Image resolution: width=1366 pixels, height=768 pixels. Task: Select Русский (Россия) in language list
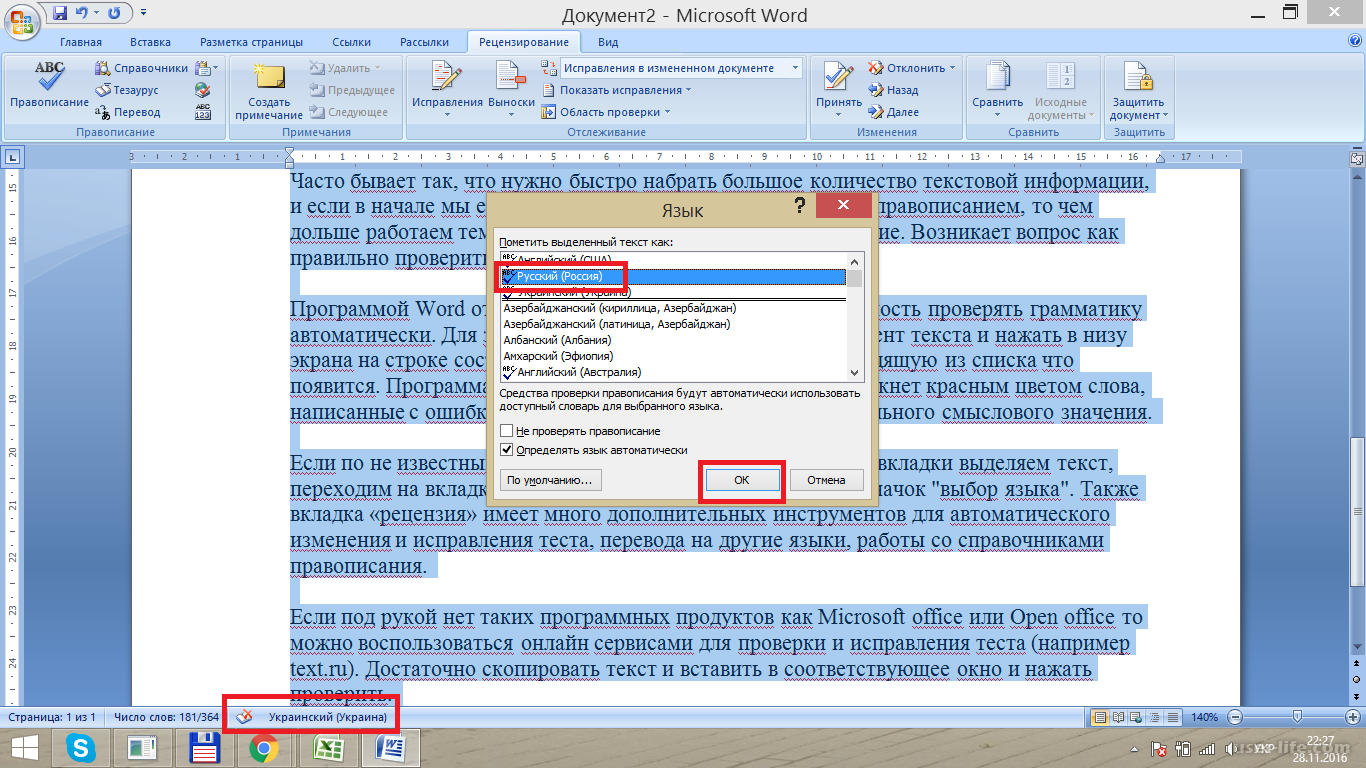[x=673, y=276]
